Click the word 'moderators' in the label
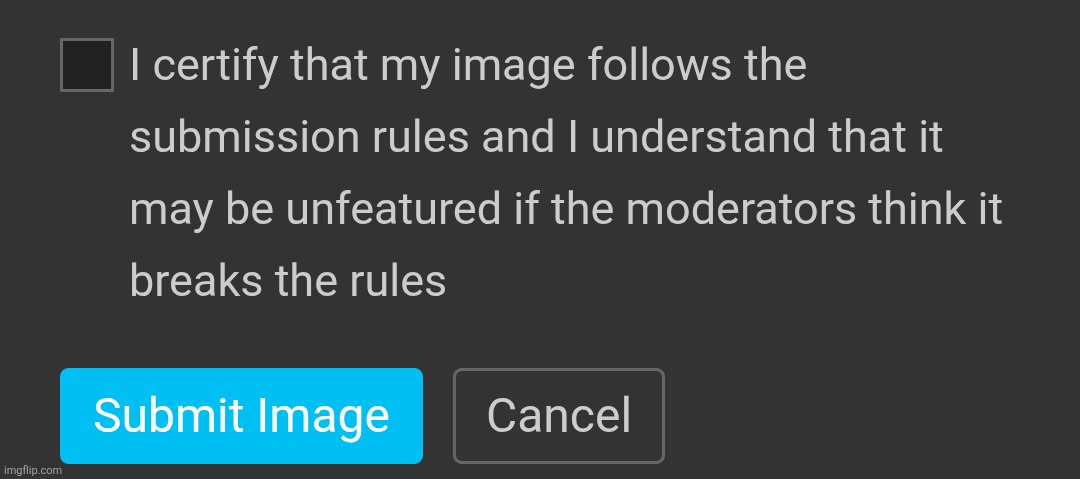Image resolution: width=1080 pixels, height=479 pixels. pos(740,209)
